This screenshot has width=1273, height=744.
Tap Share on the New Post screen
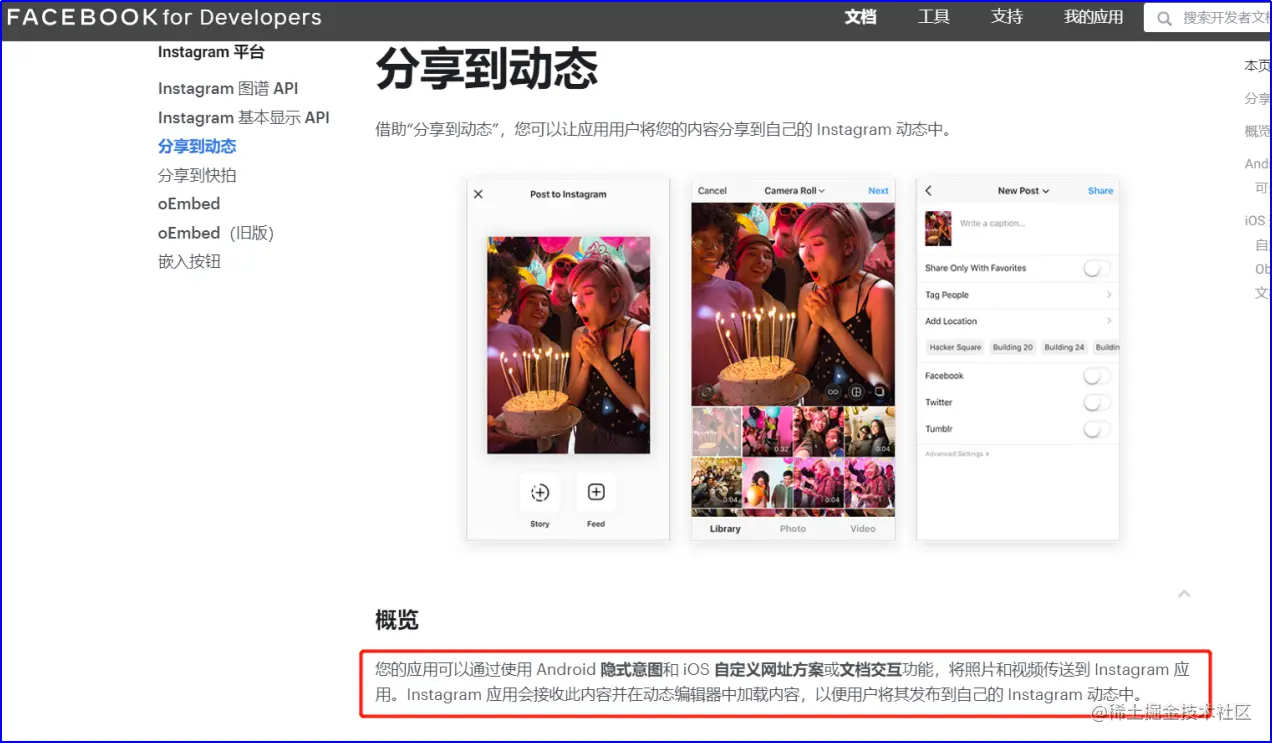(1100, 190)
